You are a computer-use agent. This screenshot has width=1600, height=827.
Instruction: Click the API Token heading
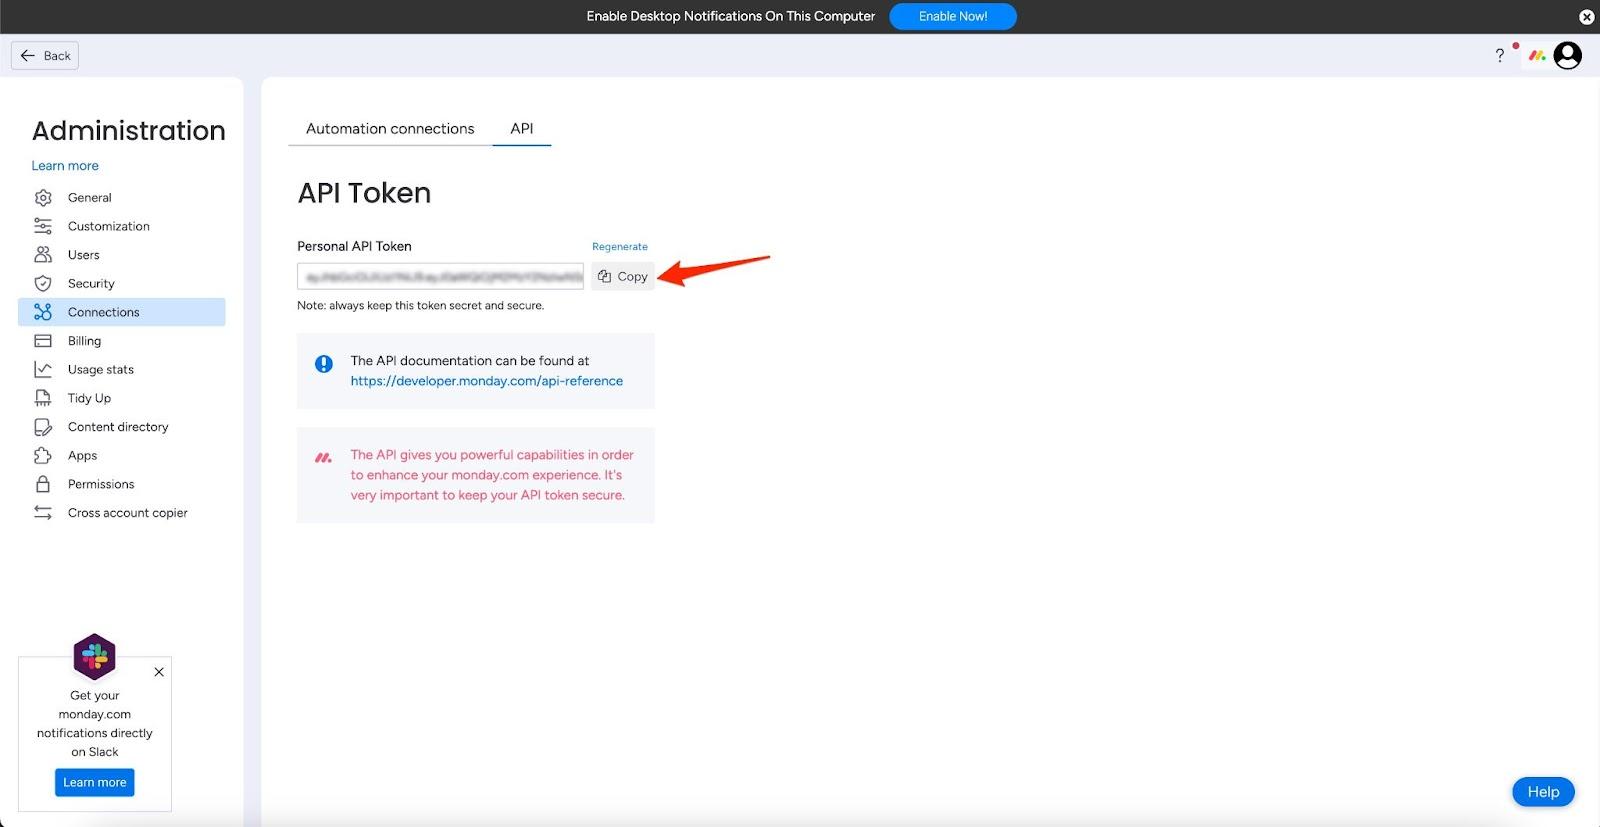point(364,193)
